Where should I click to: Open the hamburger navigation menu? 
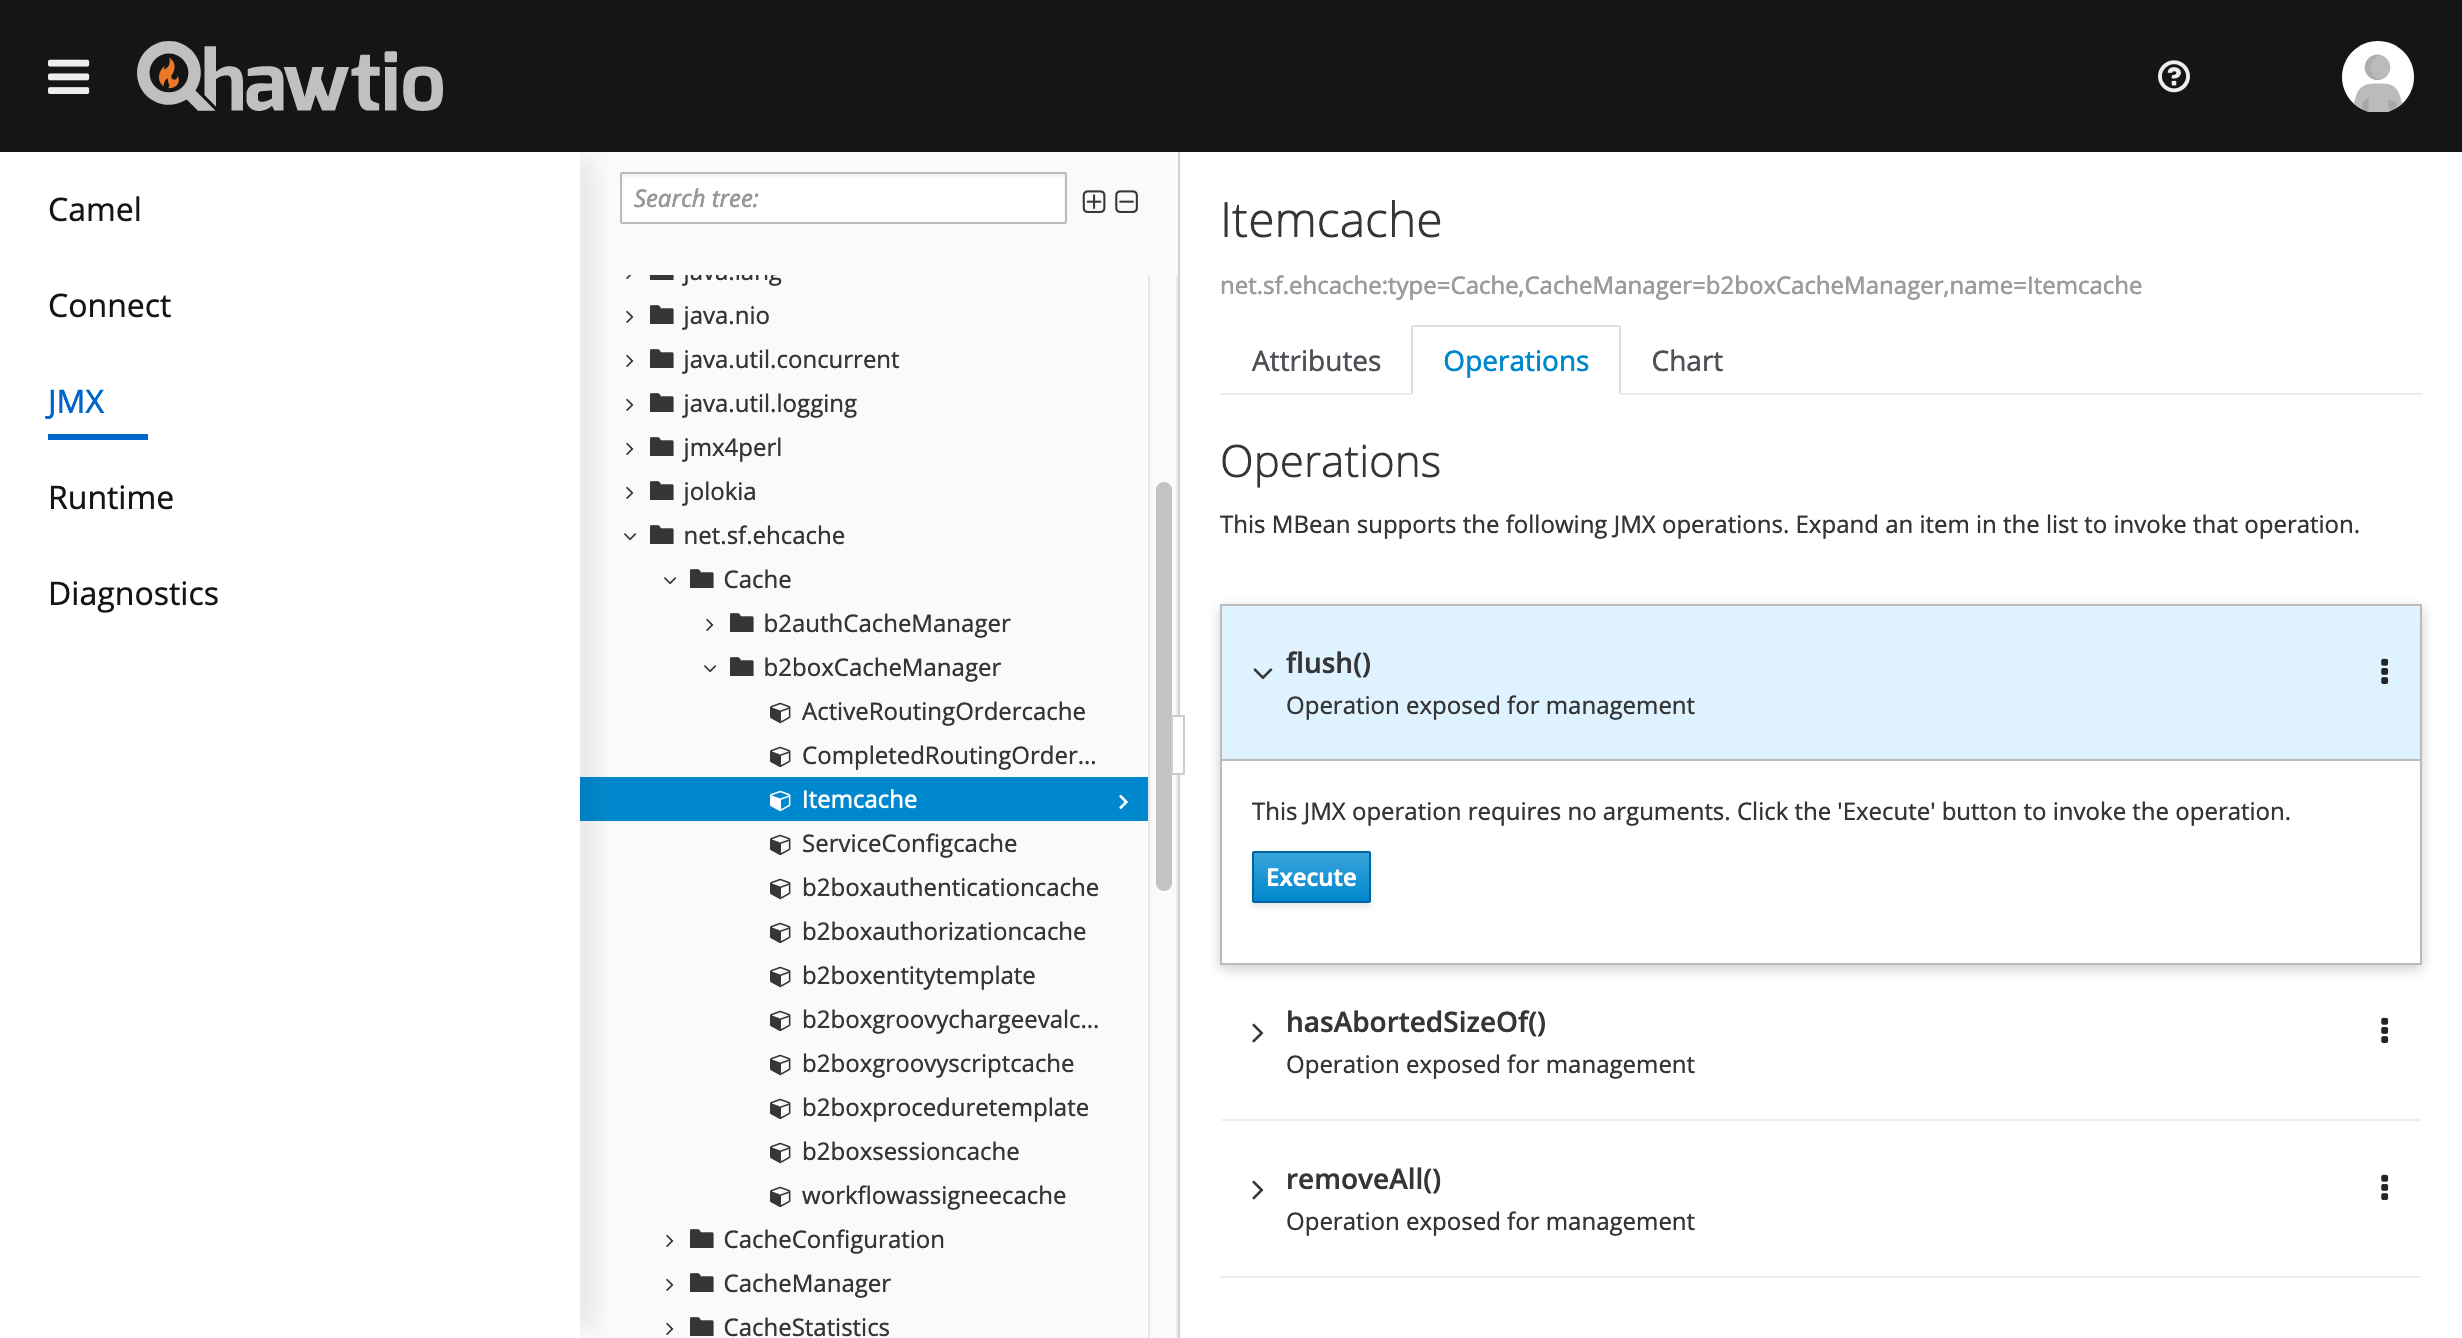click(x=68, y=77)
